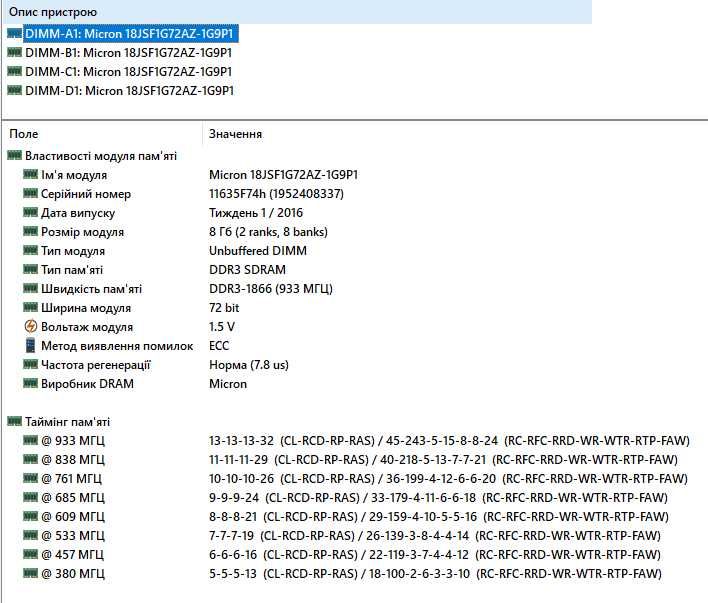Click memory chip icon beside DIMM-A1
708x603 pixels.
pos(14,33)
